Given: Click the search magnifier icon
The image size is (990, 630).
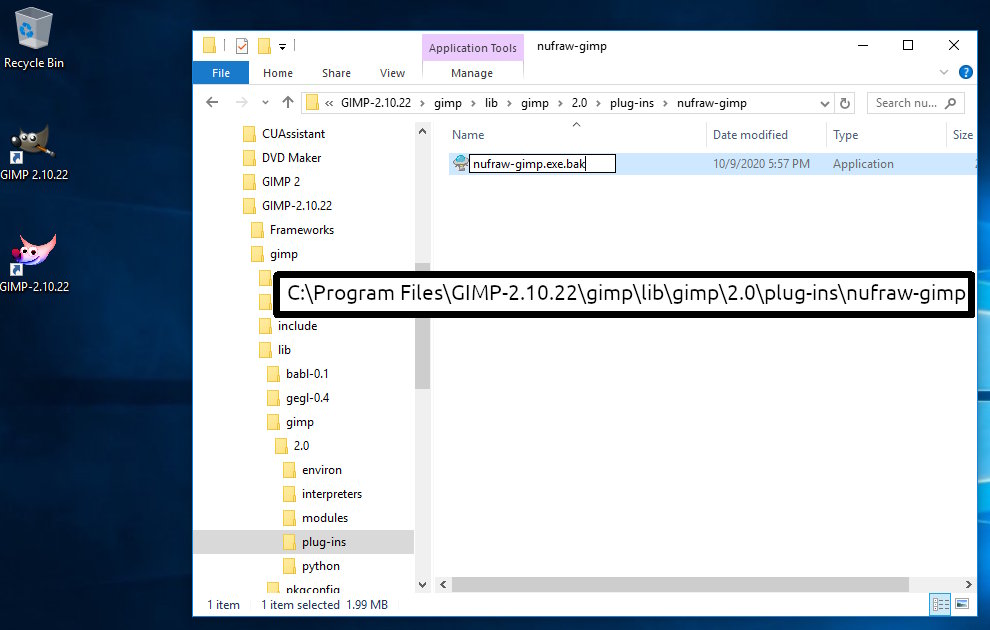Looking at the screenshot, I should pyautogui.click(x=950, y=103).
